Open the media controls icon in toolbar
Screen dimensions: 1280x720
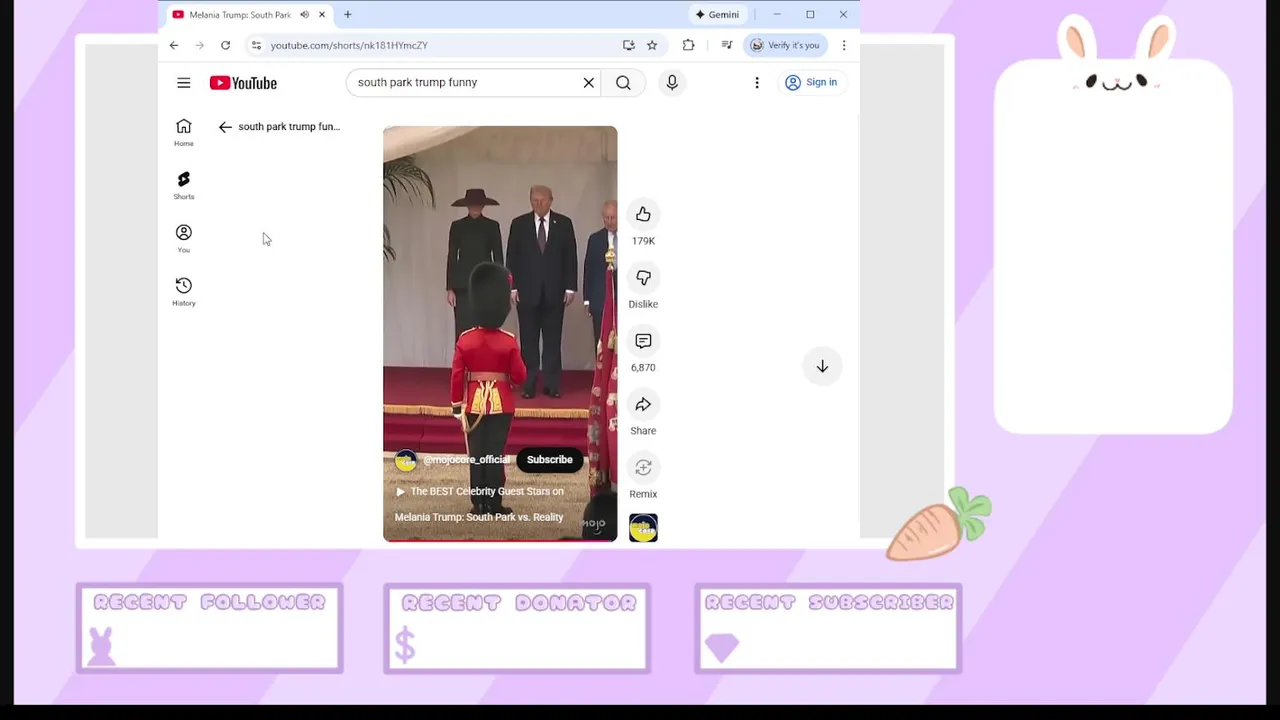727,45
